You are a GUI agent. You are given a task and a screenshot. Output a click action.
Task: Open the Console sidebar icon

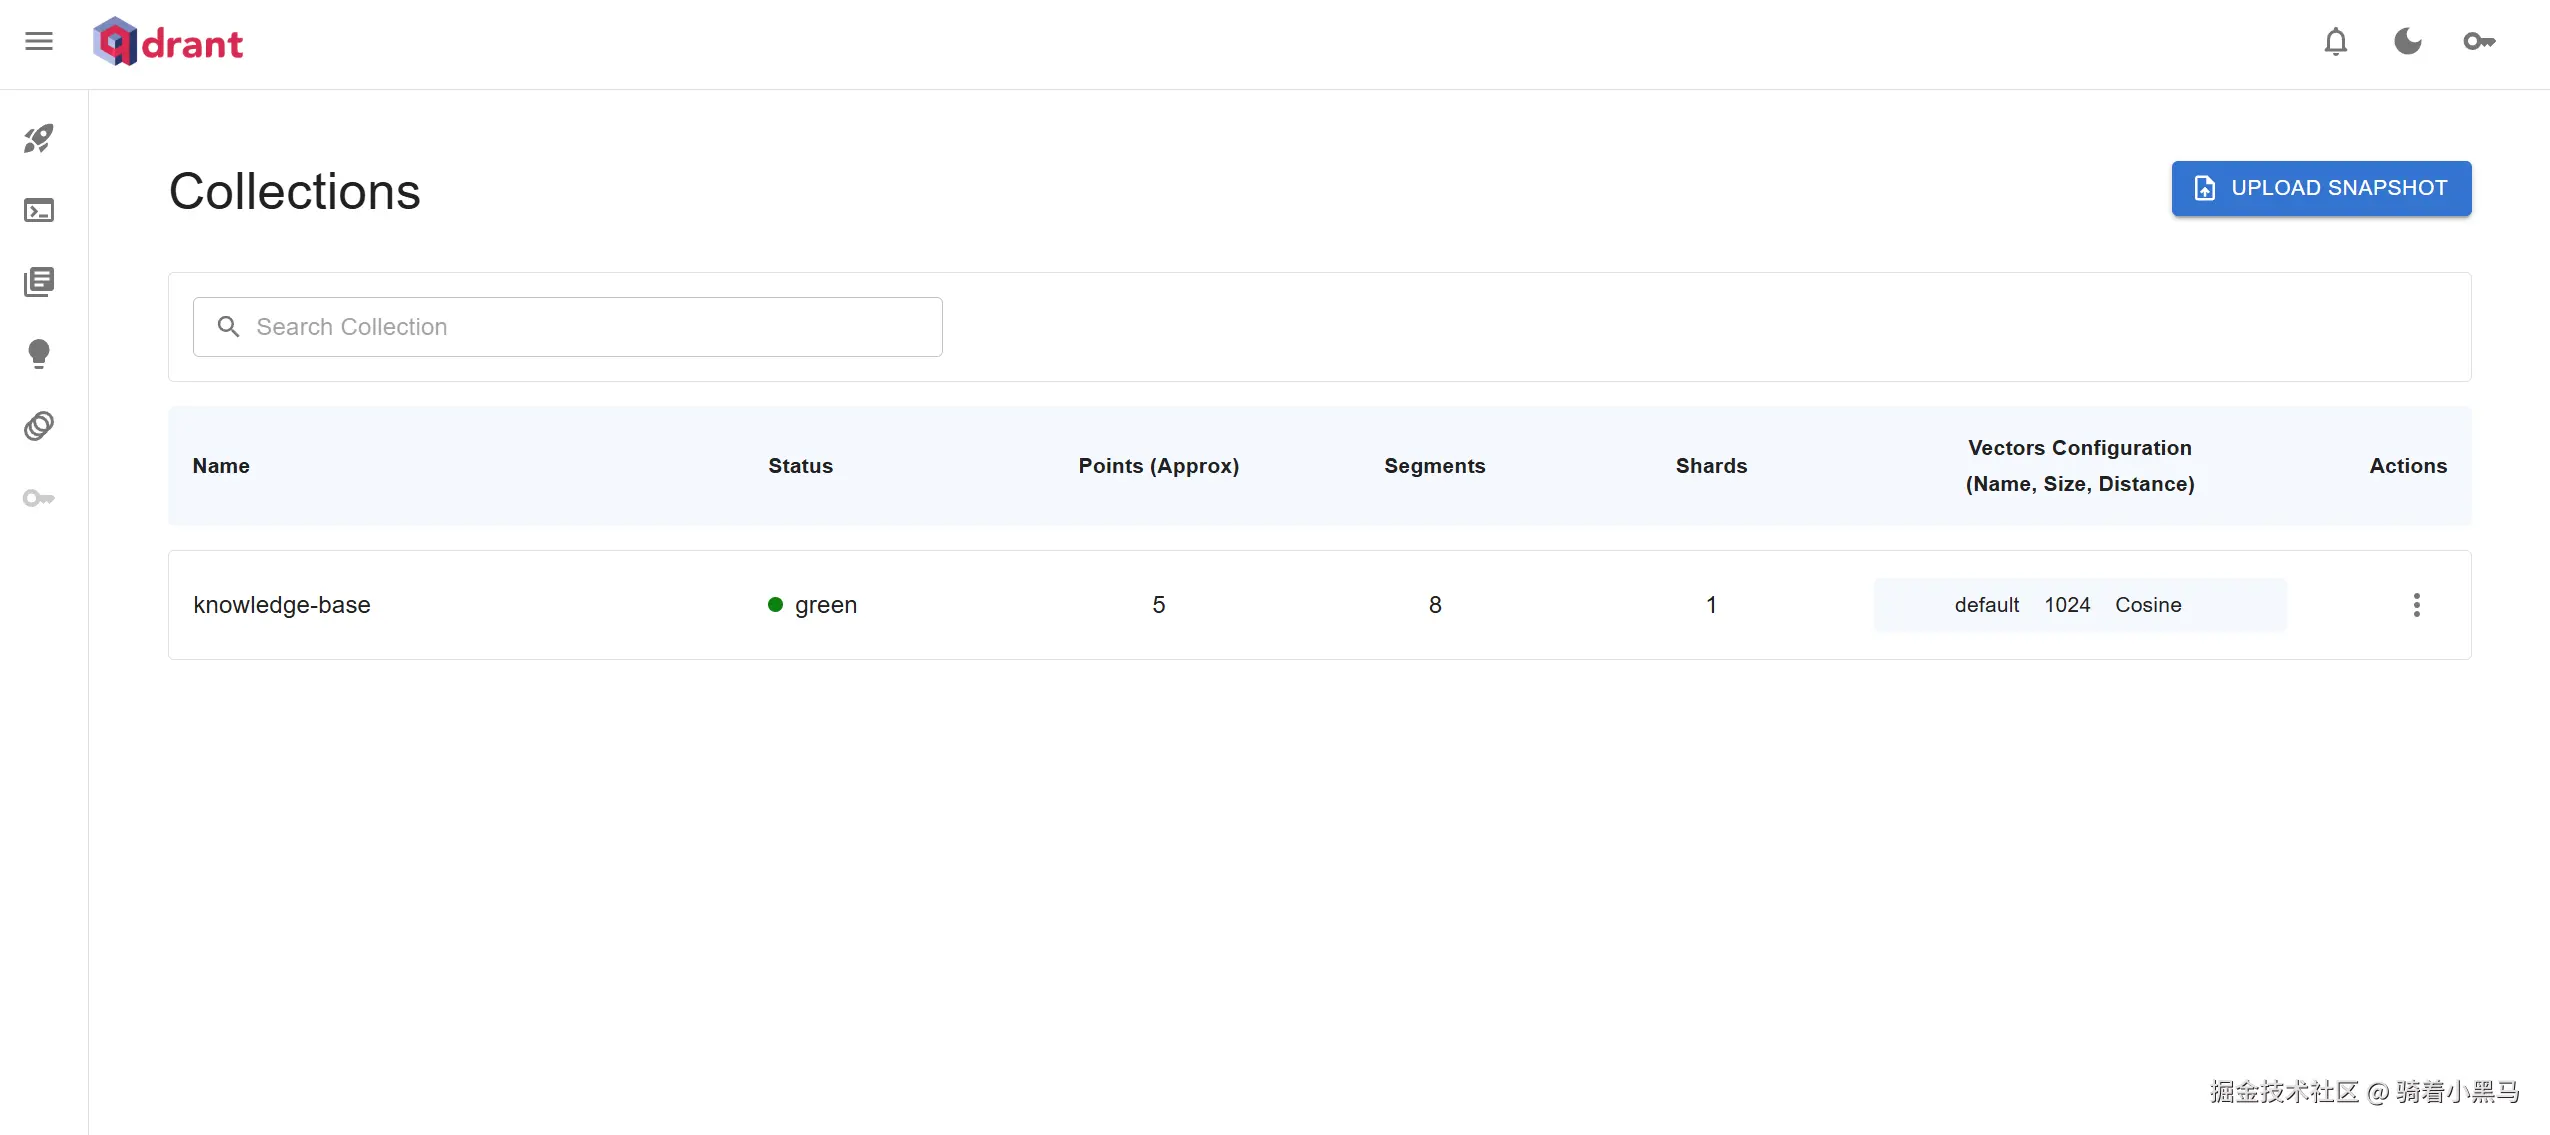pos(39,210)
